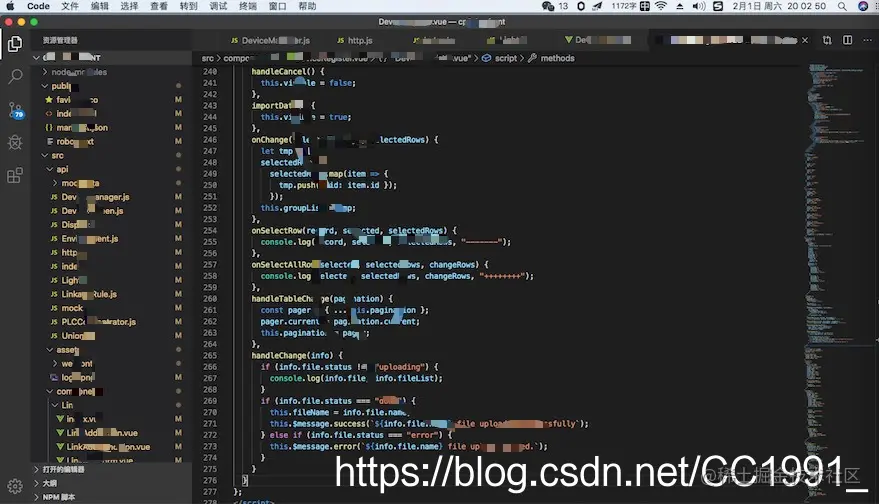Click the eject icon in the menu bar
This screenshot has height=504, width=879.
coord(679,6)
